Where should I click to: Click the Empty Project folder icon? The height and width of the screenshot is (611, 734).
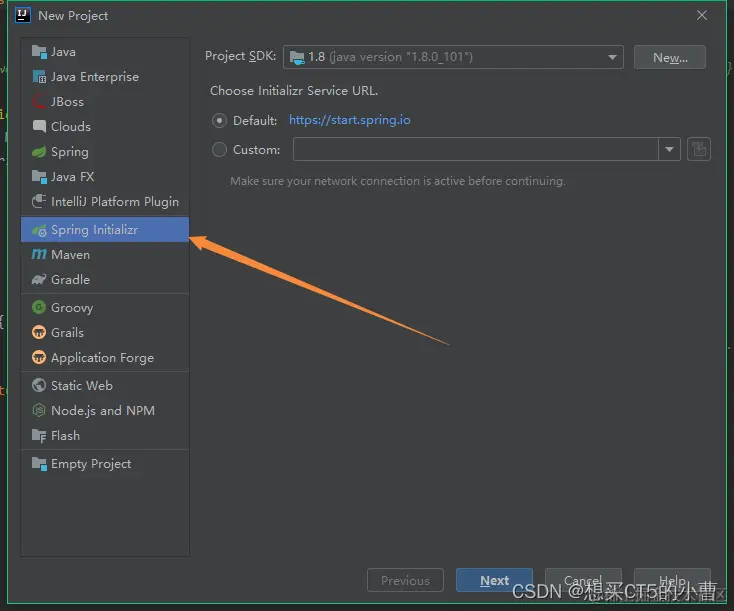click(39, 464)
